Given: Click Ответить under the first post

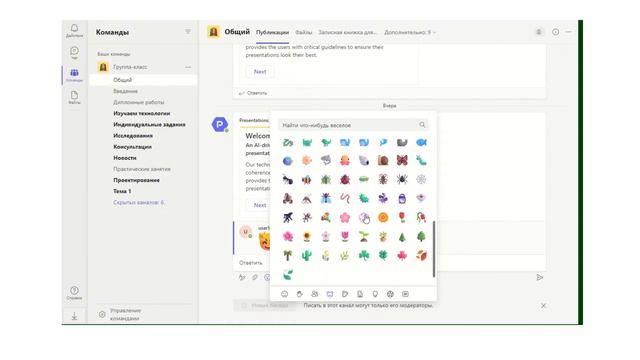Looking at the screenshot, I should 253,93.
